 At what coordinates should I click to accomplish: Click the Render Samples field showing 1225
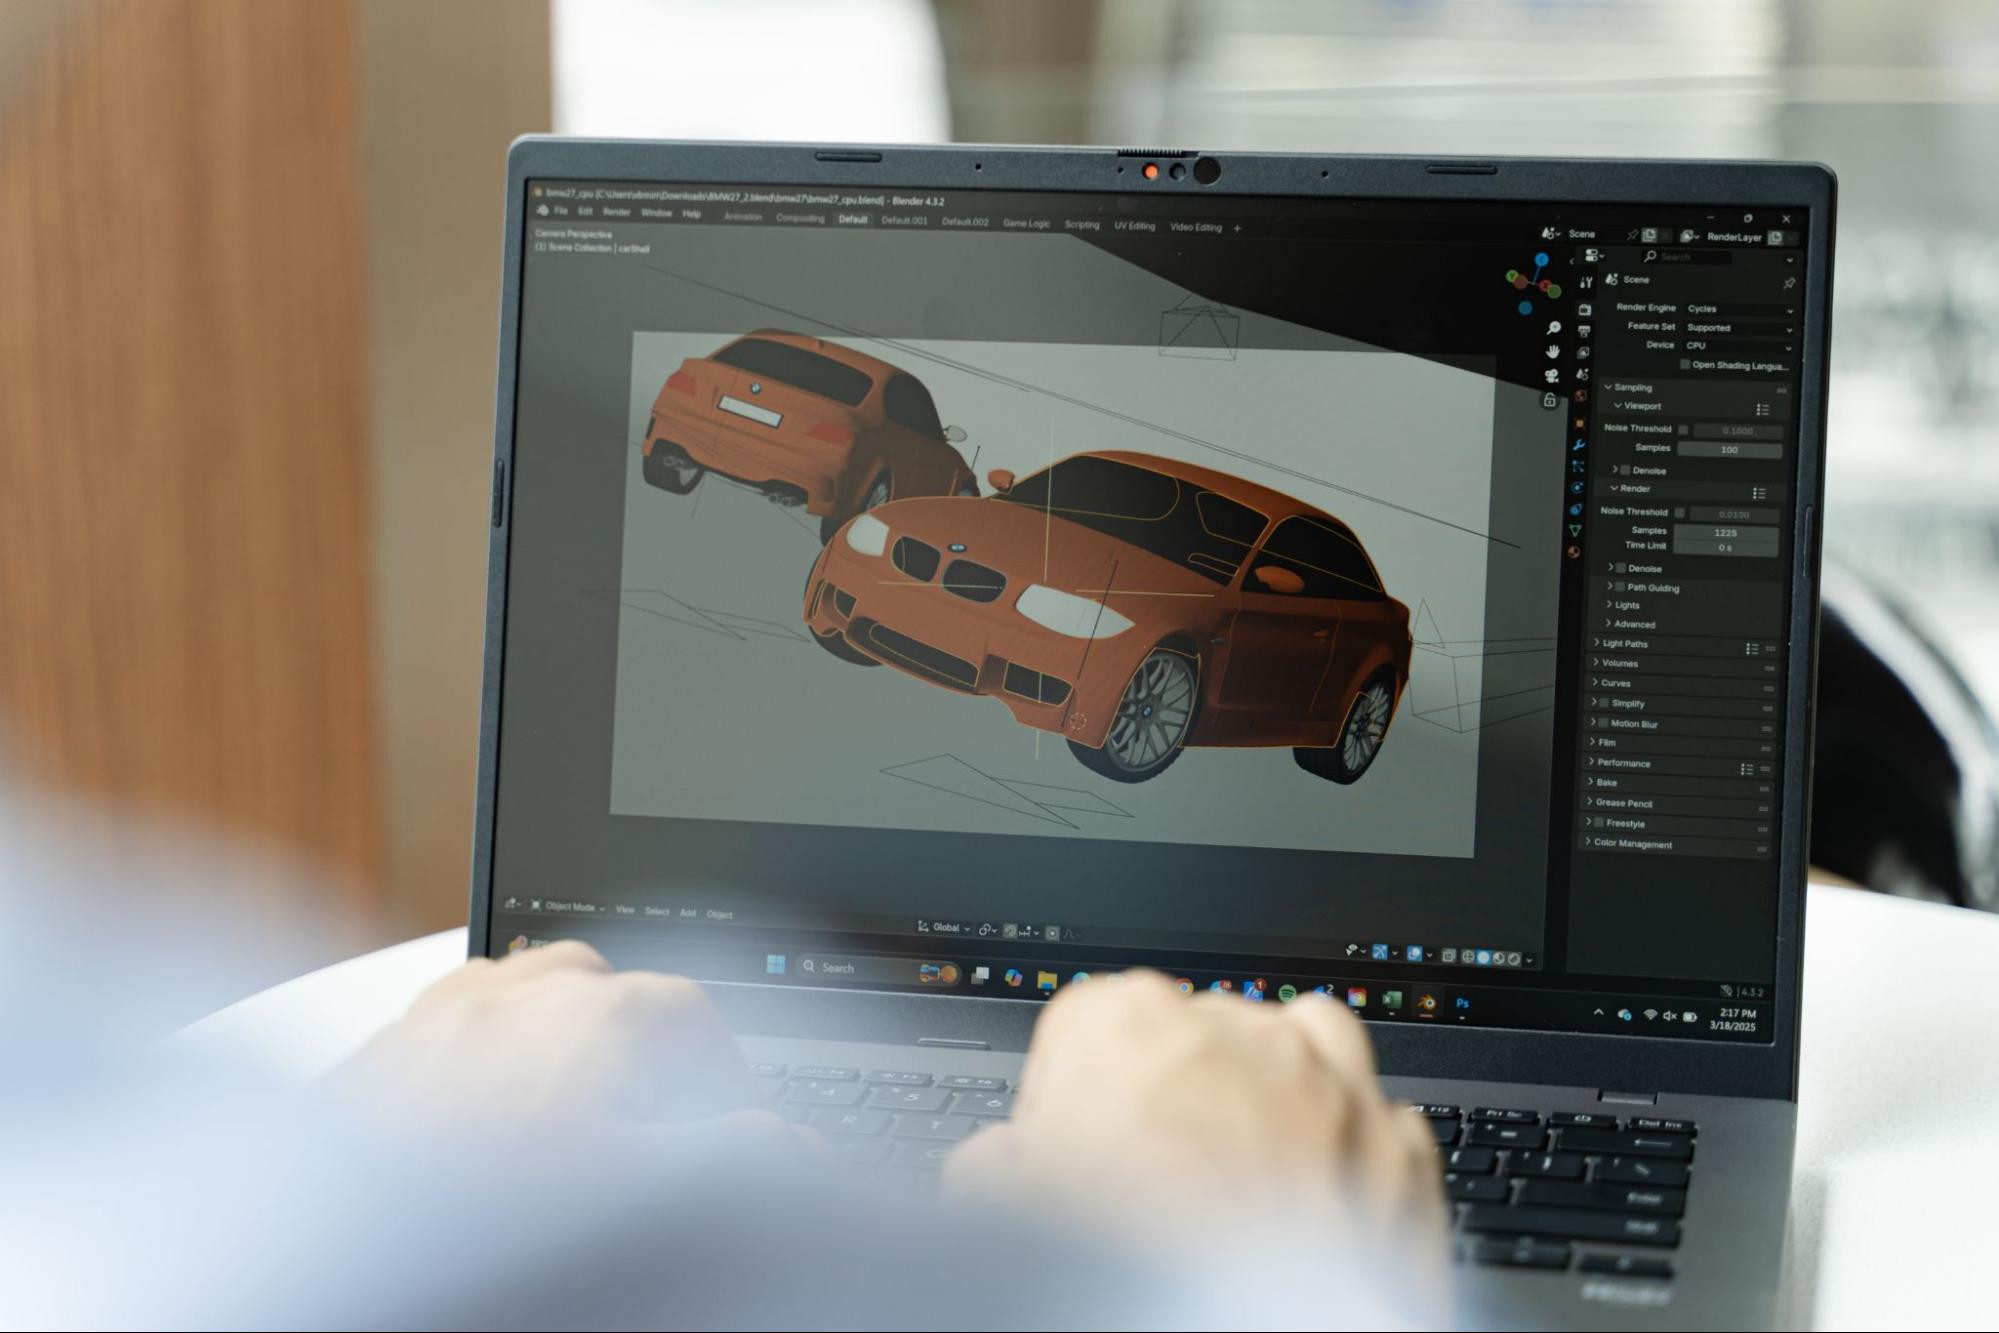1726,533
